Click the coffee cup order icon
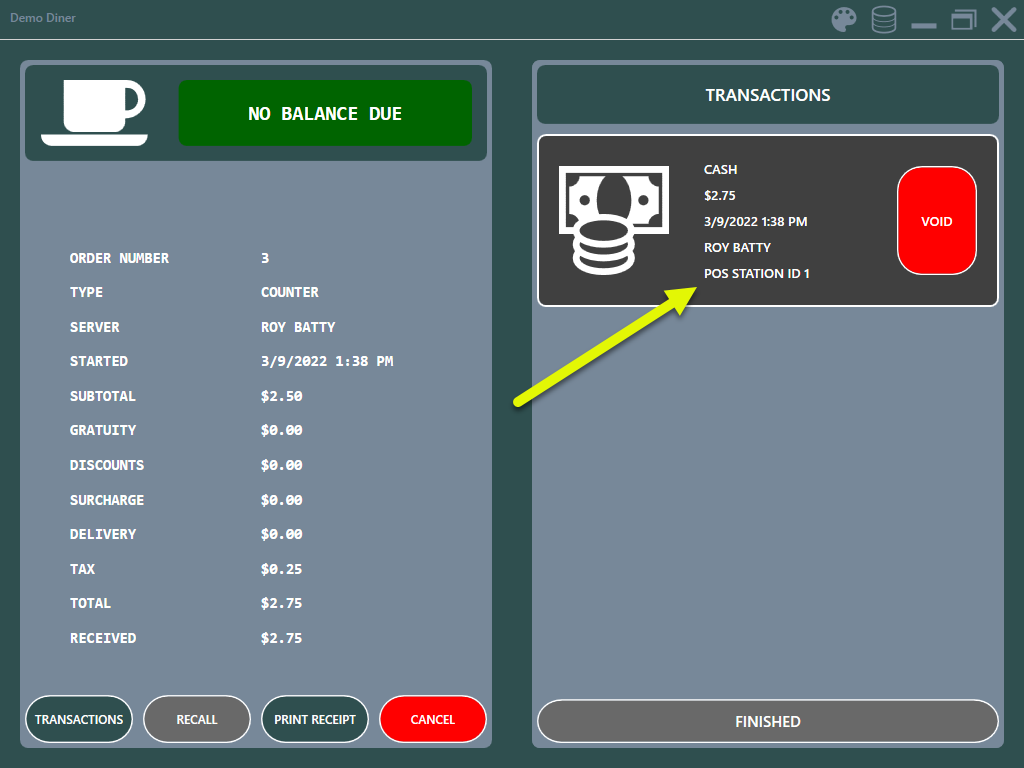Screen dimensions: 1024x768 [x=95, y=112]
